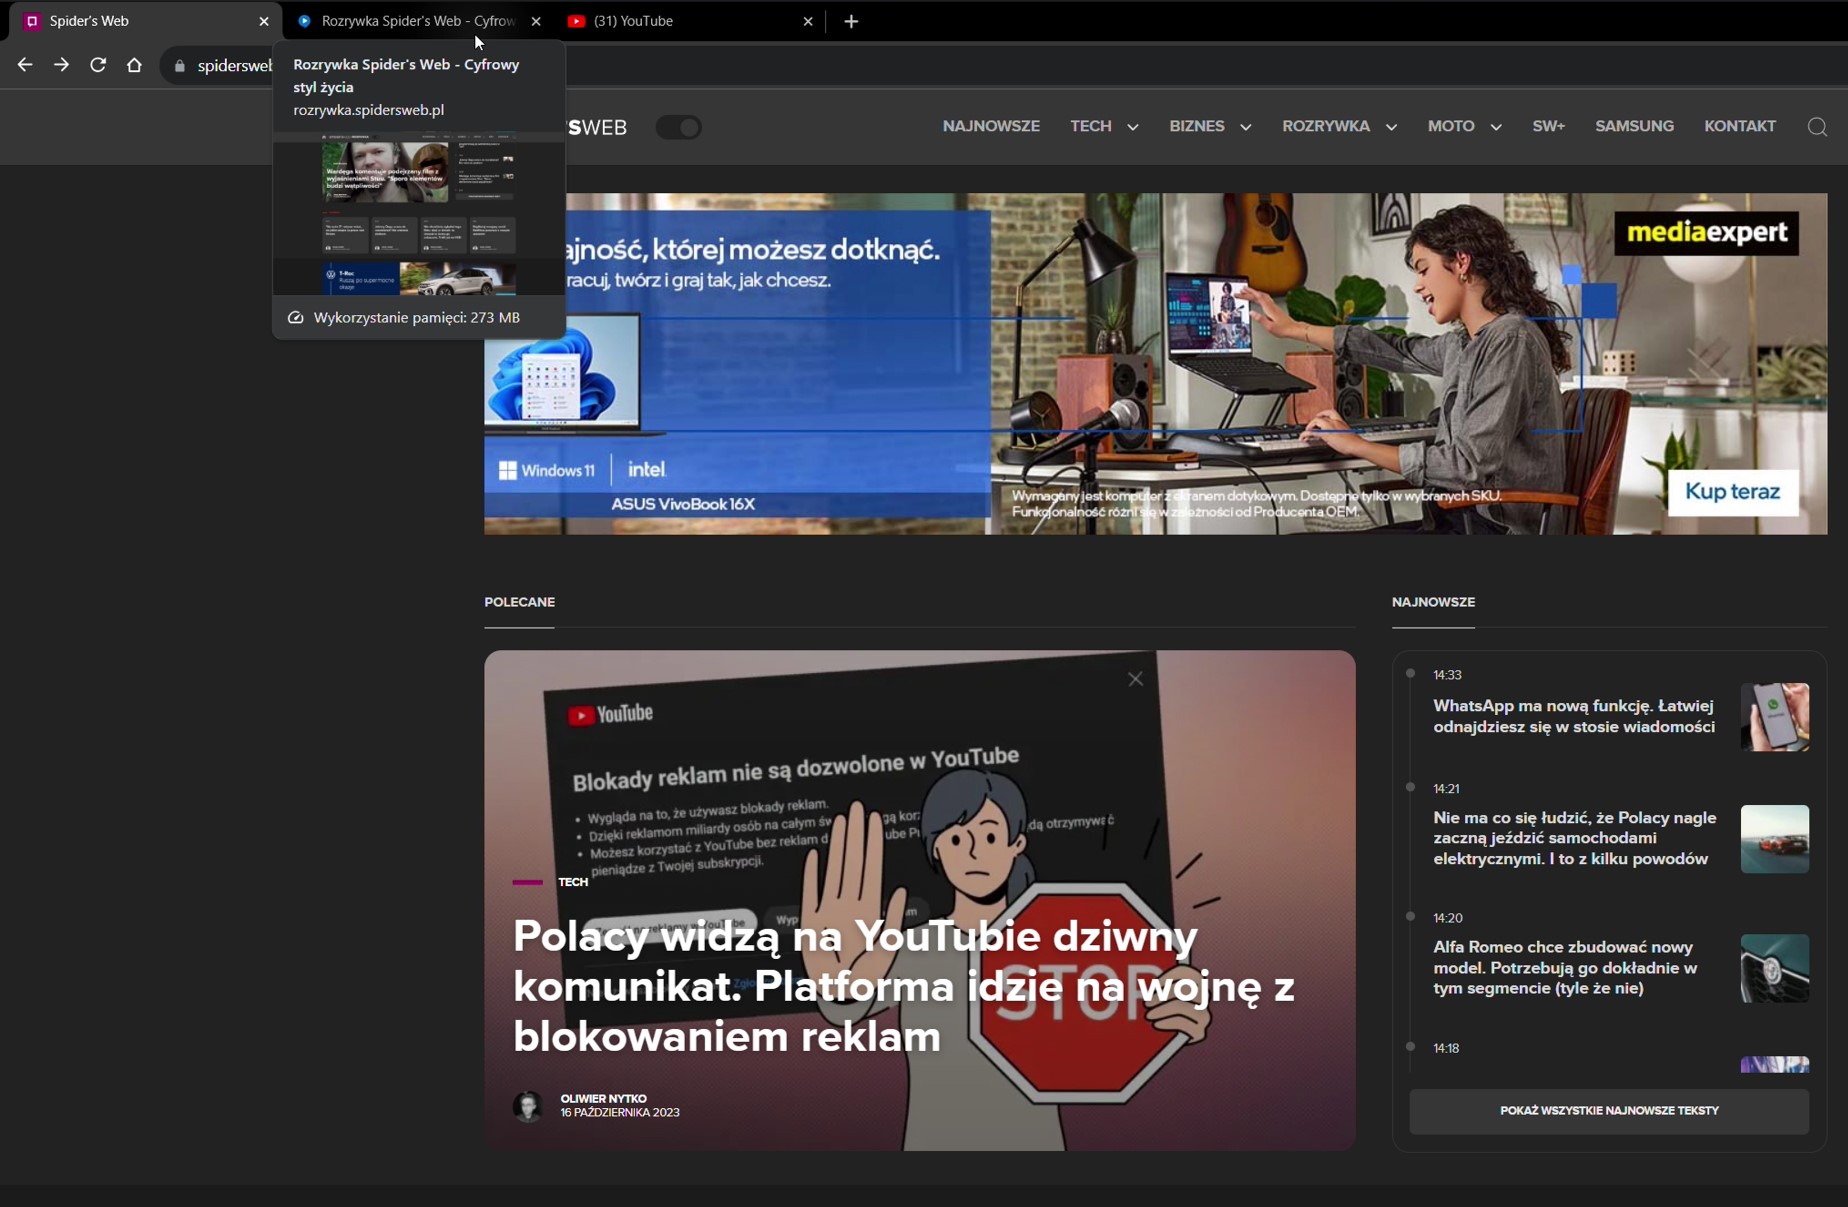Click the intel logo in banner
1848x1207 pixels.
pos(646,469)
